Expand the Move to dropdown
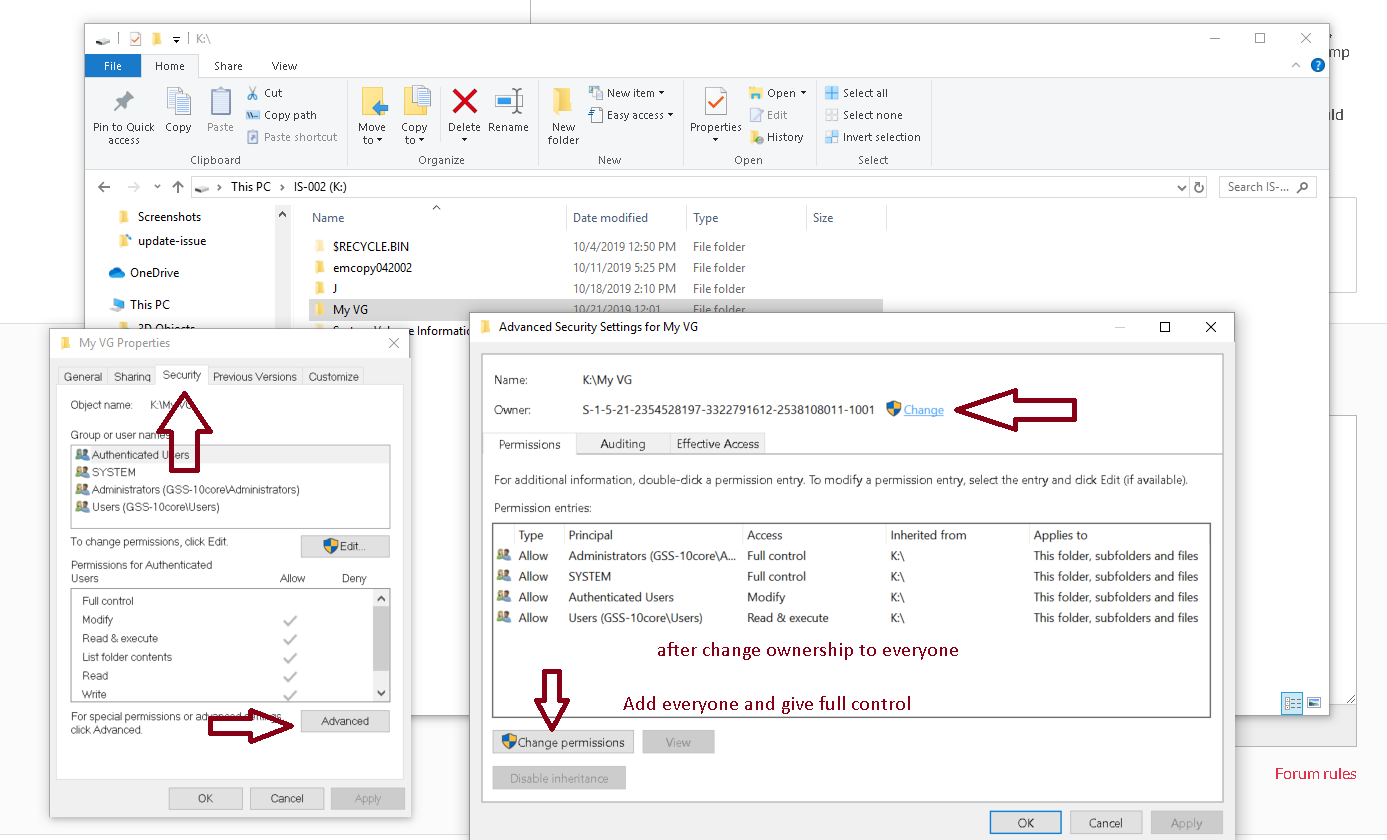 click(x=371, y=140)
